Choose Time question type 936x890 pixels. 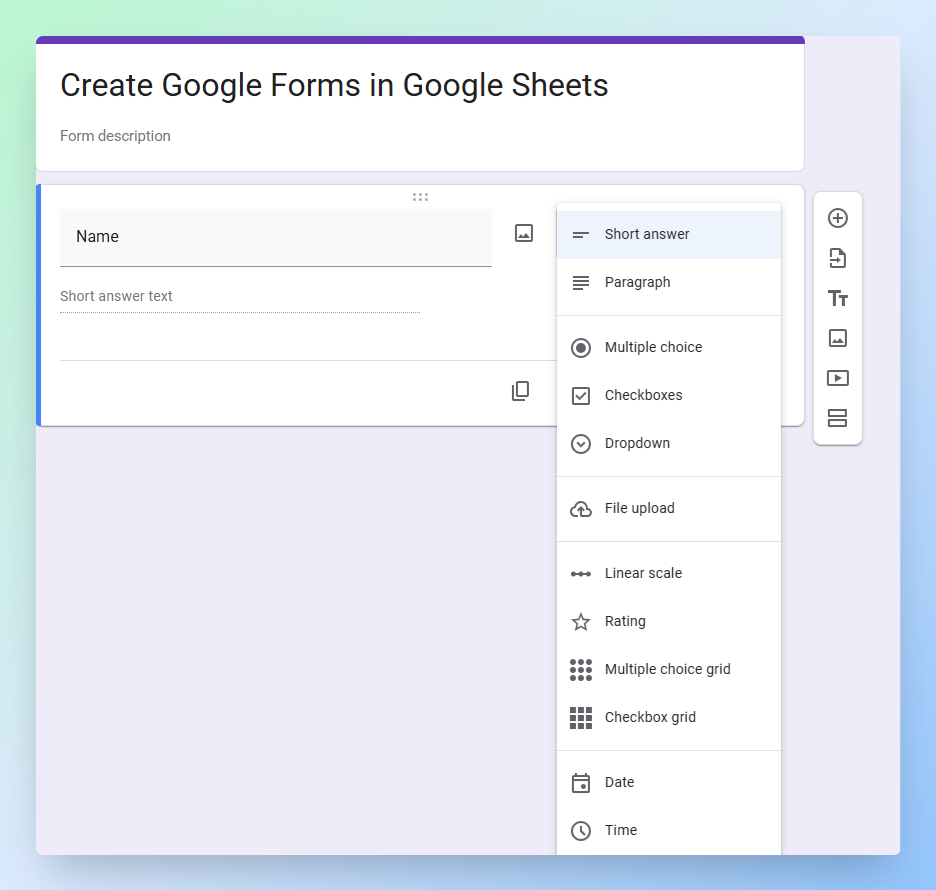coord(669,830)
